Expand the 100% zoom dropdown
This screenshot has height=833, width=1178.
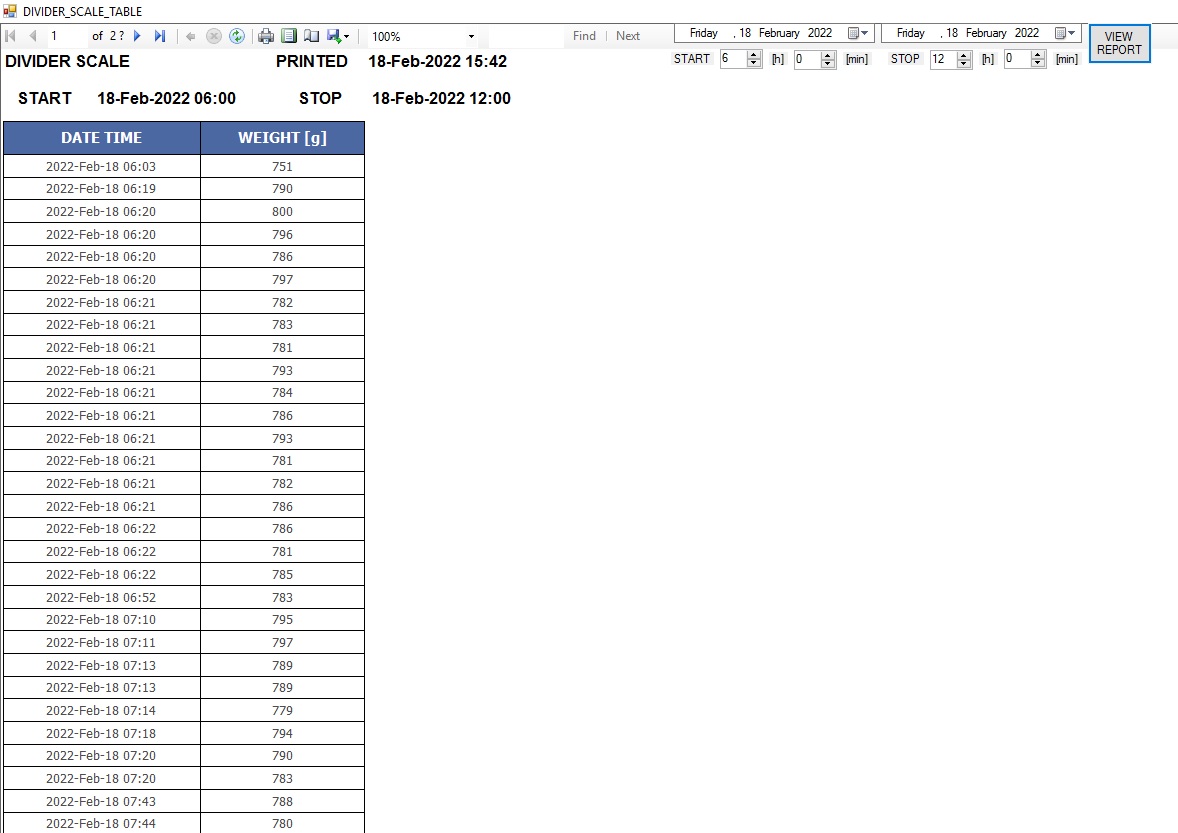471,37
